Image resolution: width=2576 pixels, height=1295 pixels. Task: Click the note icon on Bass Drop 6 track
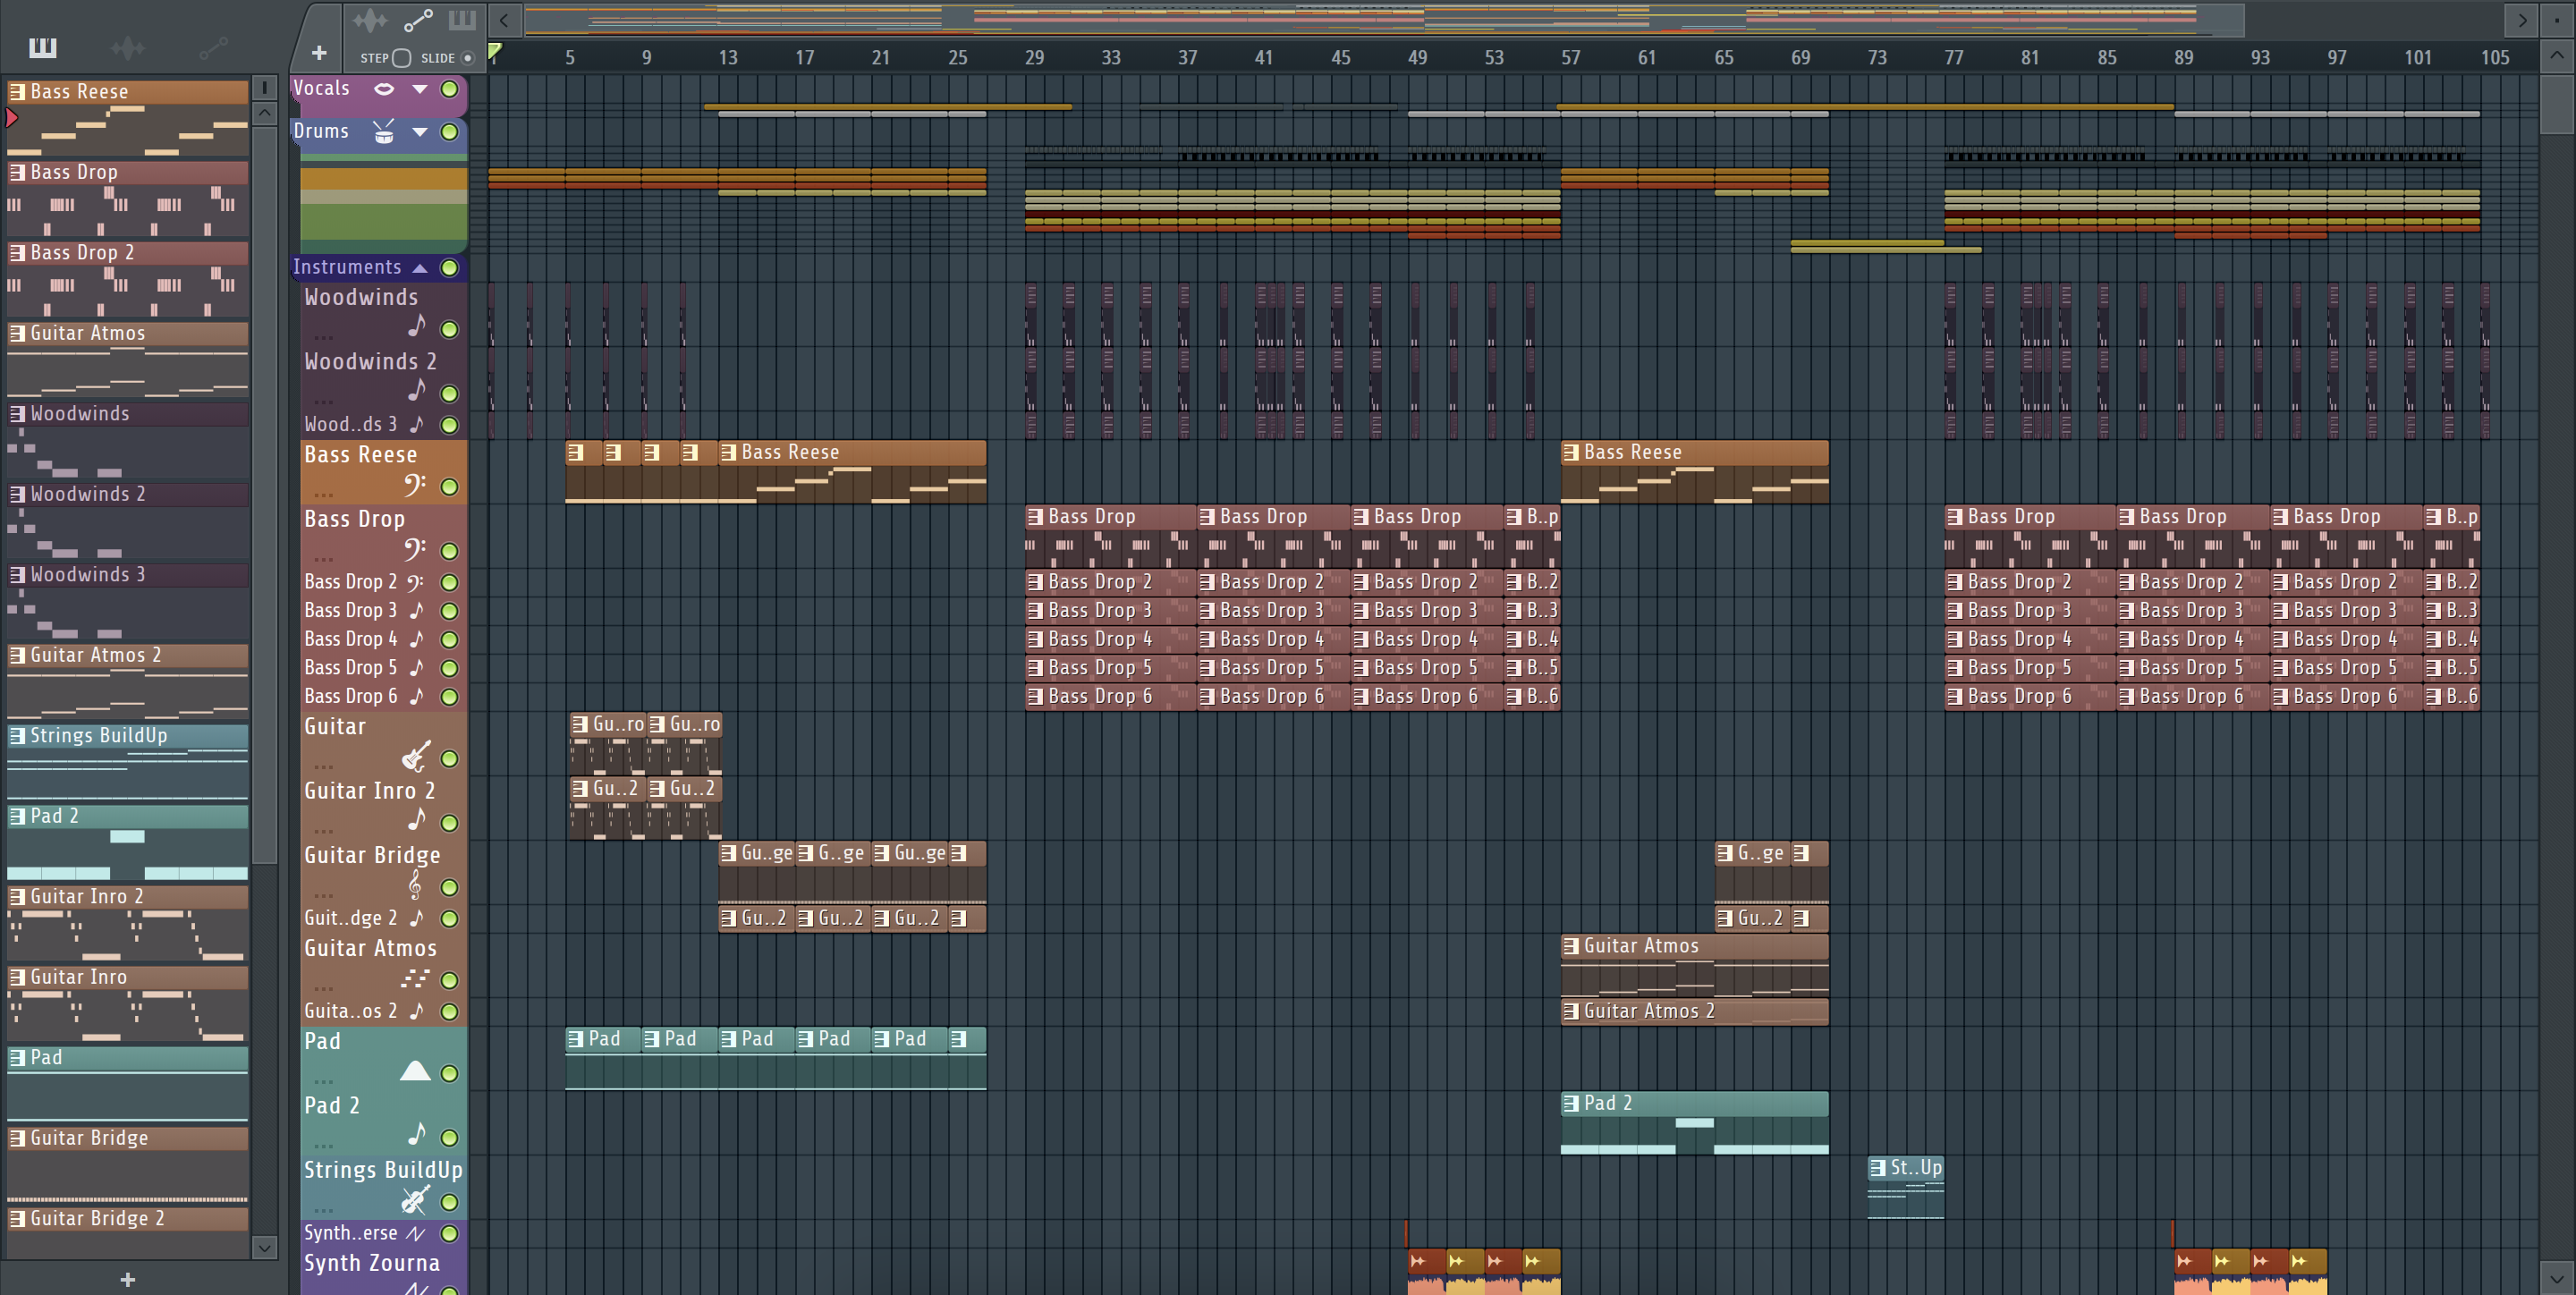417,695
